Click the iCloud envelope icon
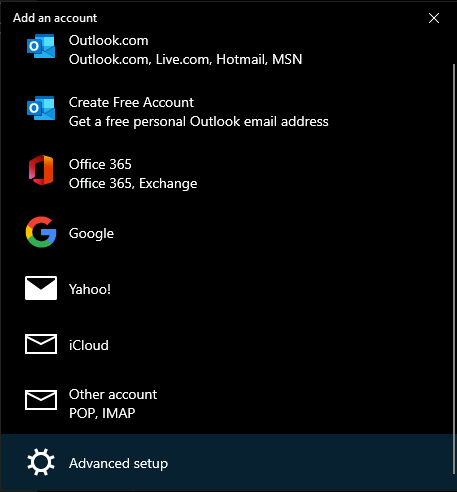The image size is (457, 492). (41, 344)
